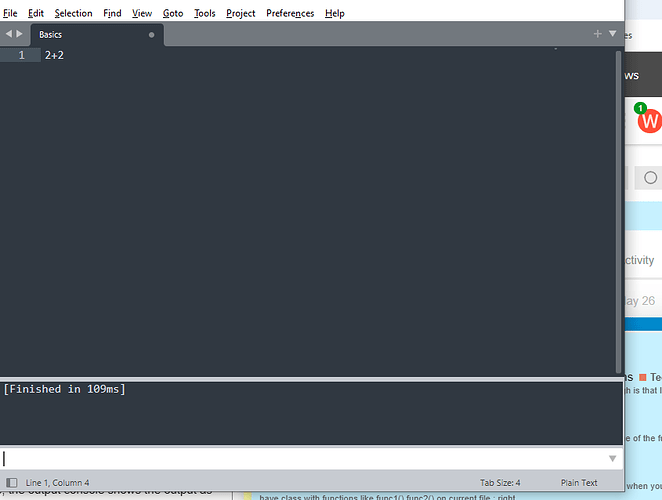
Task: Go to previous tab with left arrow
Action: point(8,33)
